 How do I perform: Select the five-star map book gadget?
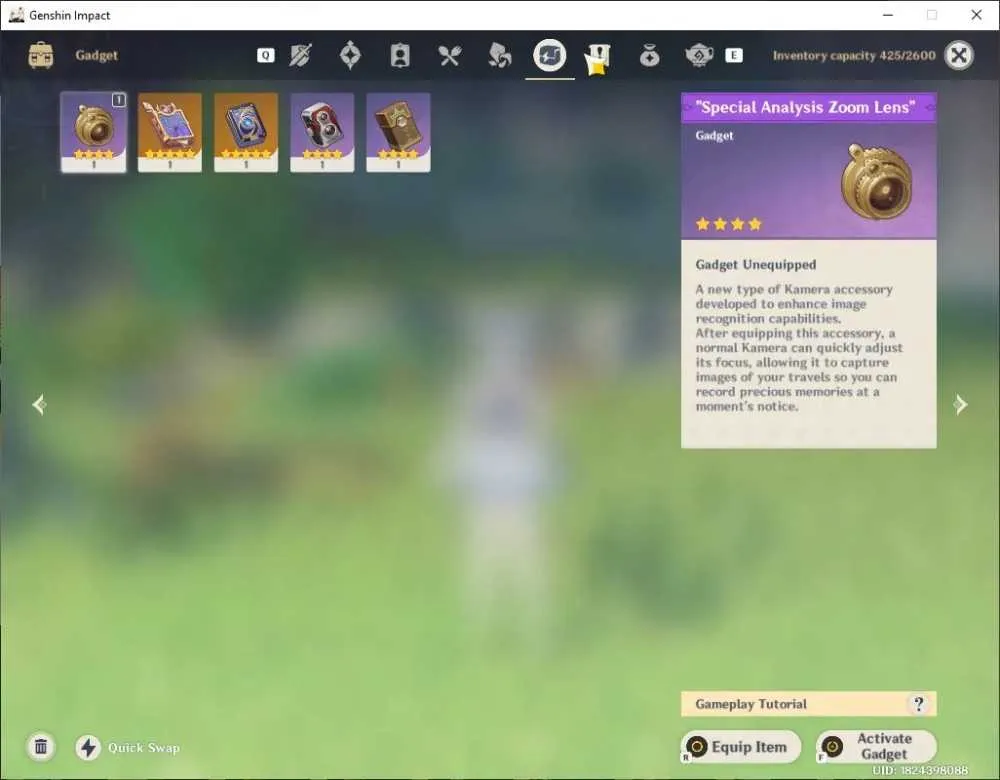[170, 132]
